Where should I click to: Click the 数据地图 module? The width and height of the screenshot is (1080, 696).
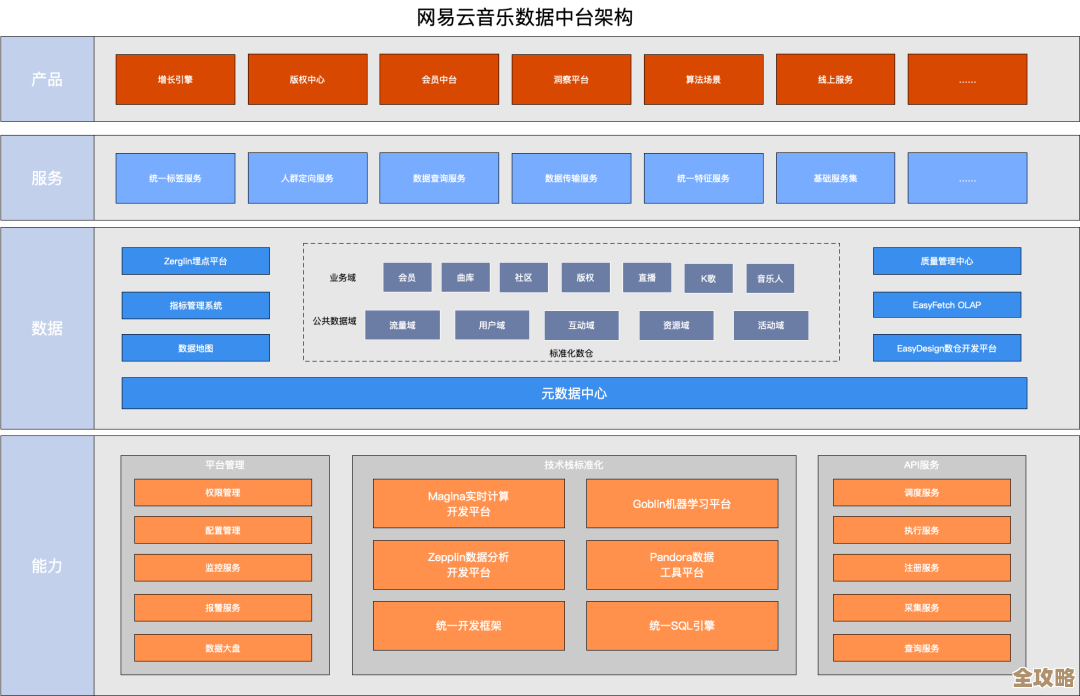(195, 348)
